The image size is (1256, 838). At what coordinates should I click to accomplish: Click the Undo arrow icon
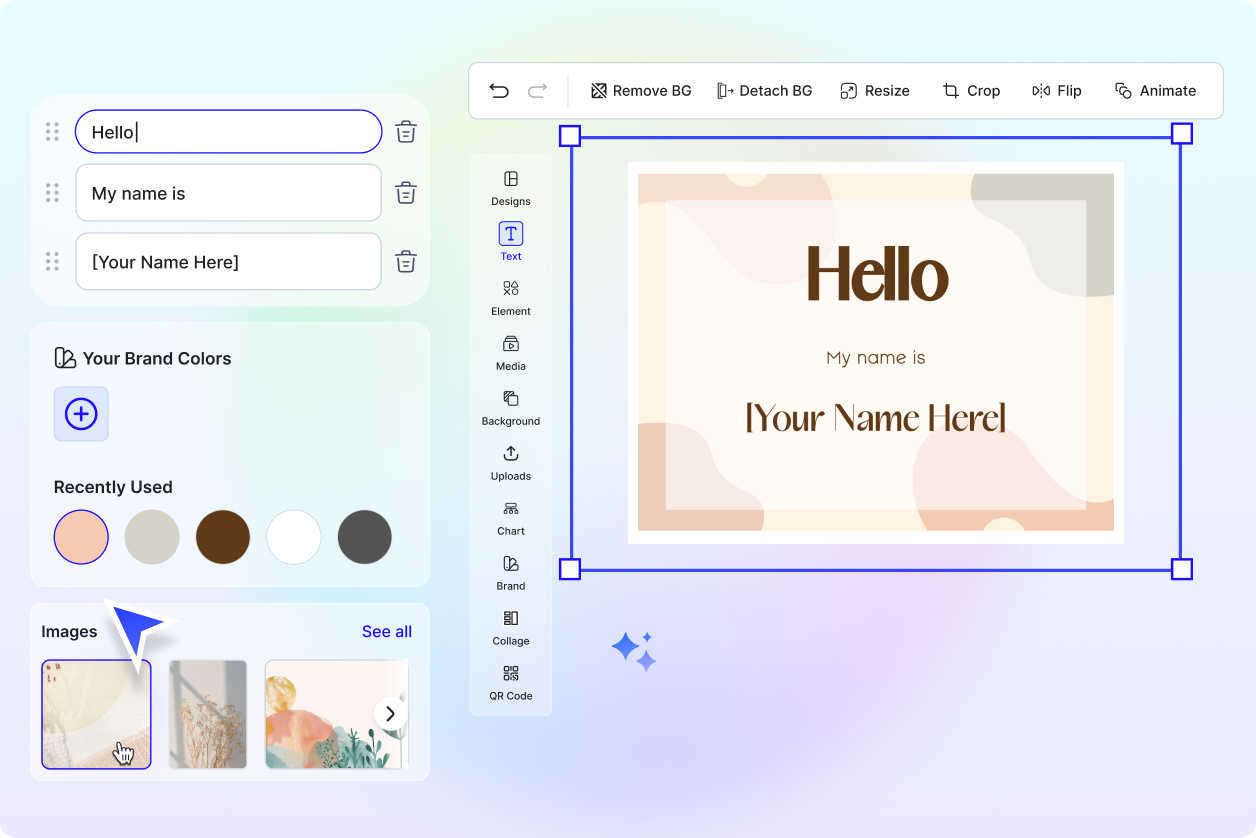[499, 91]
